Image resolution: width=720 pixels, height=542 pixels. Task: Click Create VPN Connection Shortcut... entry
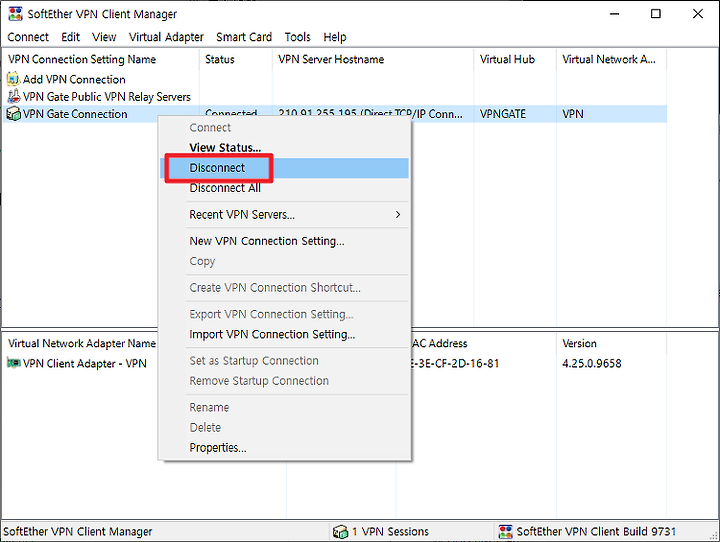coord(284,288)
